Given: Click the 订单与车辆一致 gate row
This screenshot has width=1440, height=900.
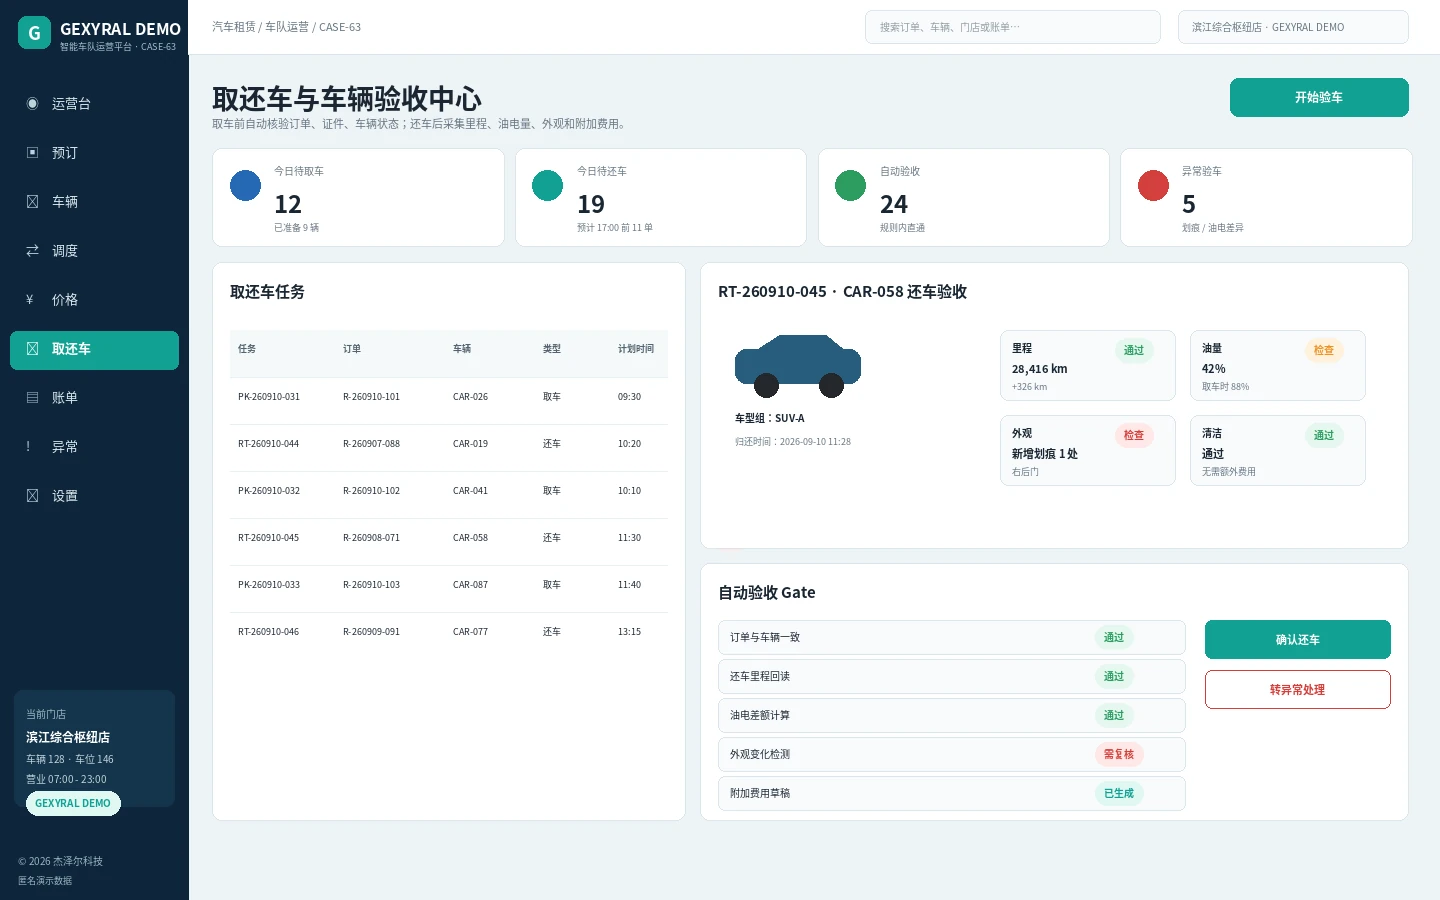Looking at the screenshot, I should tap(952, 638).
